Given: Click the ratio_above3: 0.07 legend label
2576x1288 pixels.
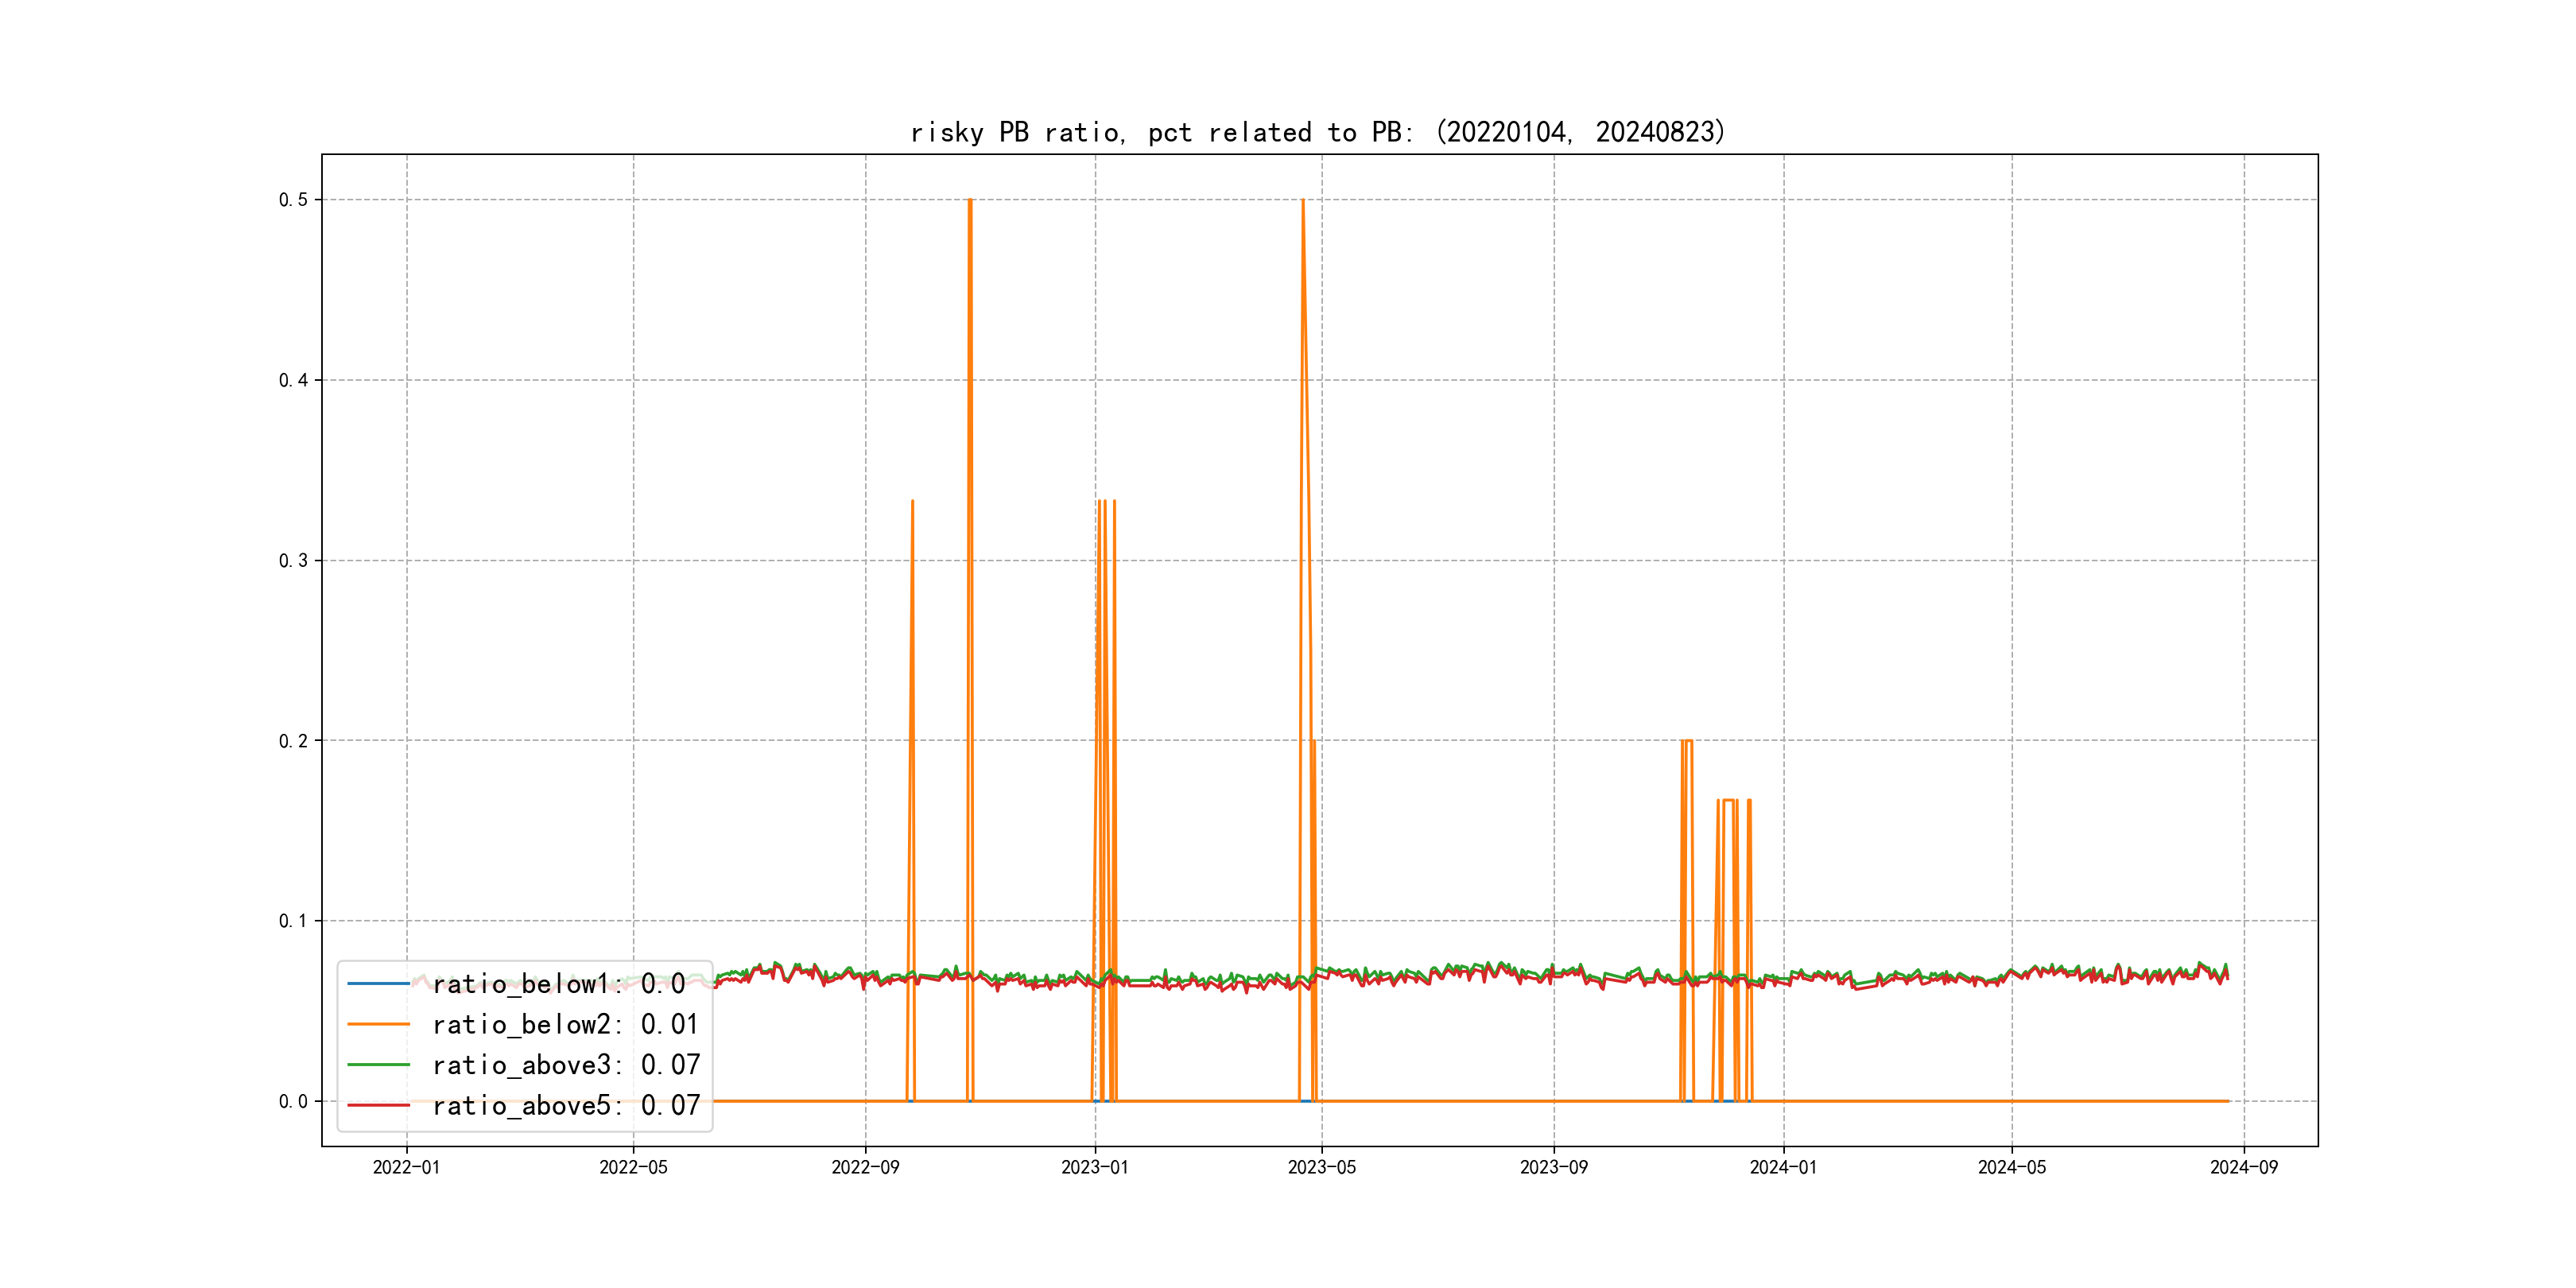Looking at the screenshot, I should pos(566,1065).
